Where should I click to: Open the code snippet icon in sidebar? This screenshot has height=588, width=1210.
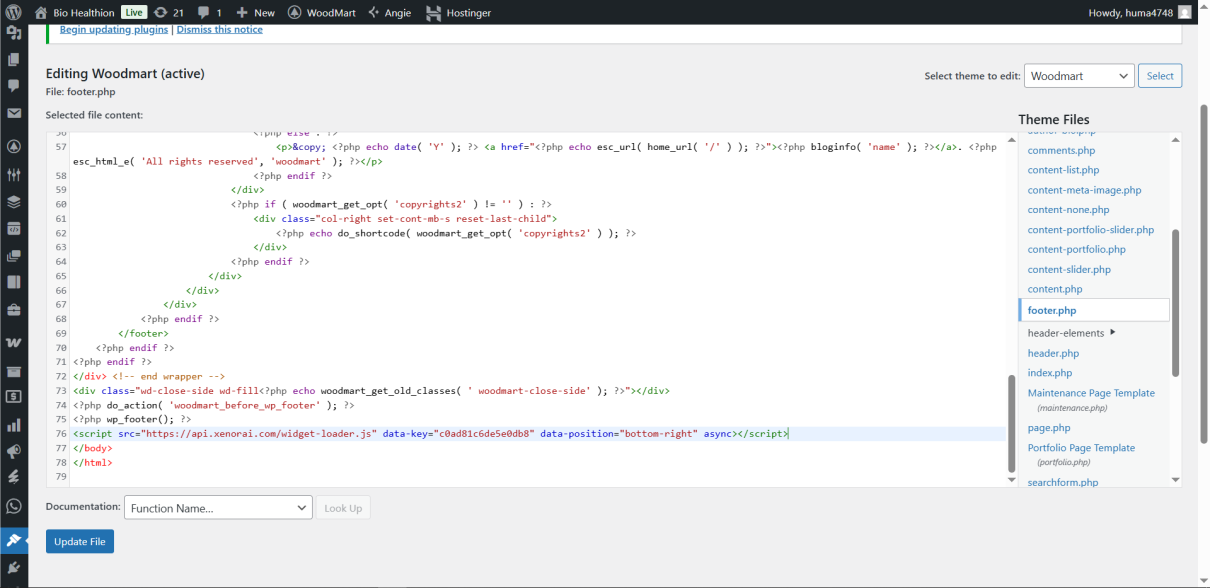click(x=14, y=228)
